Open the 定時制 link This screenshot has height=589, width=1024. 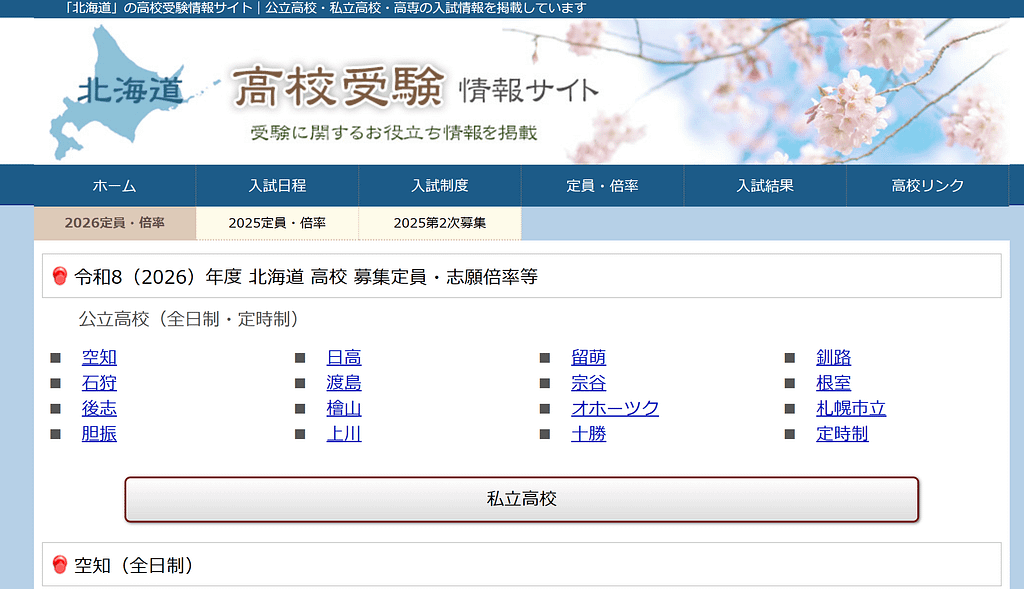pos(841,434)
